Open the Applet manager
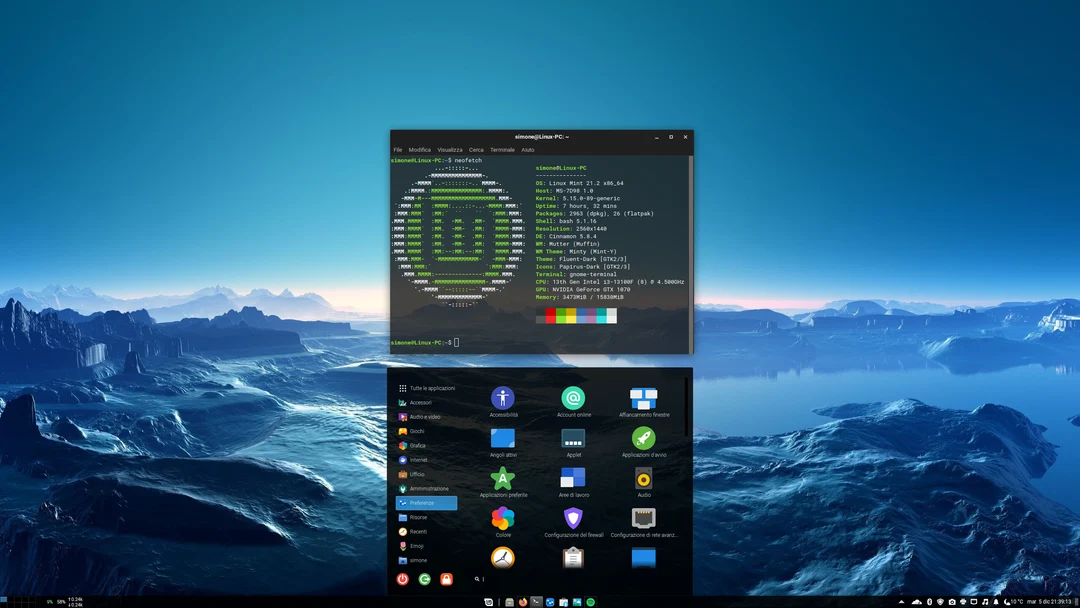 pos(573,439)
